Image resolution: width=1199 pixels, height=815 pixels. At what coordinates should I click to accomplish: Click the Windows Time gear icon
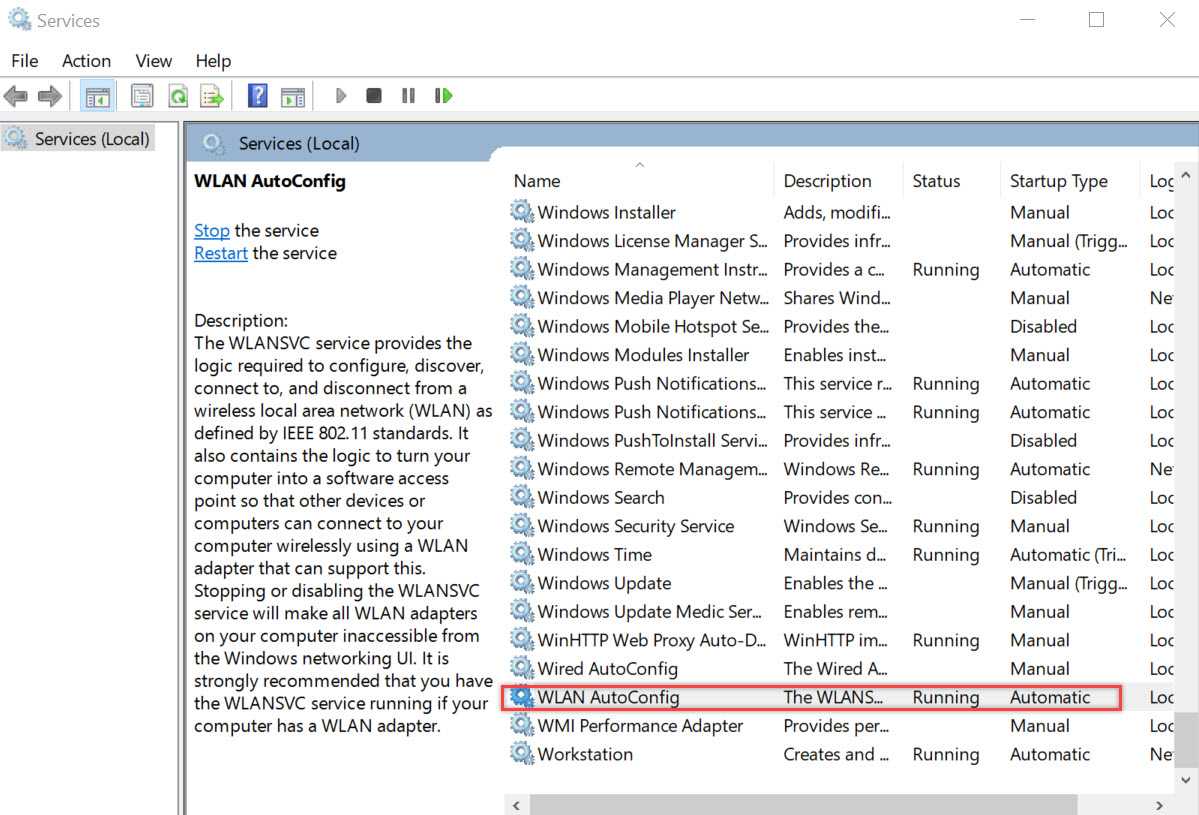(x=522, y=554)
